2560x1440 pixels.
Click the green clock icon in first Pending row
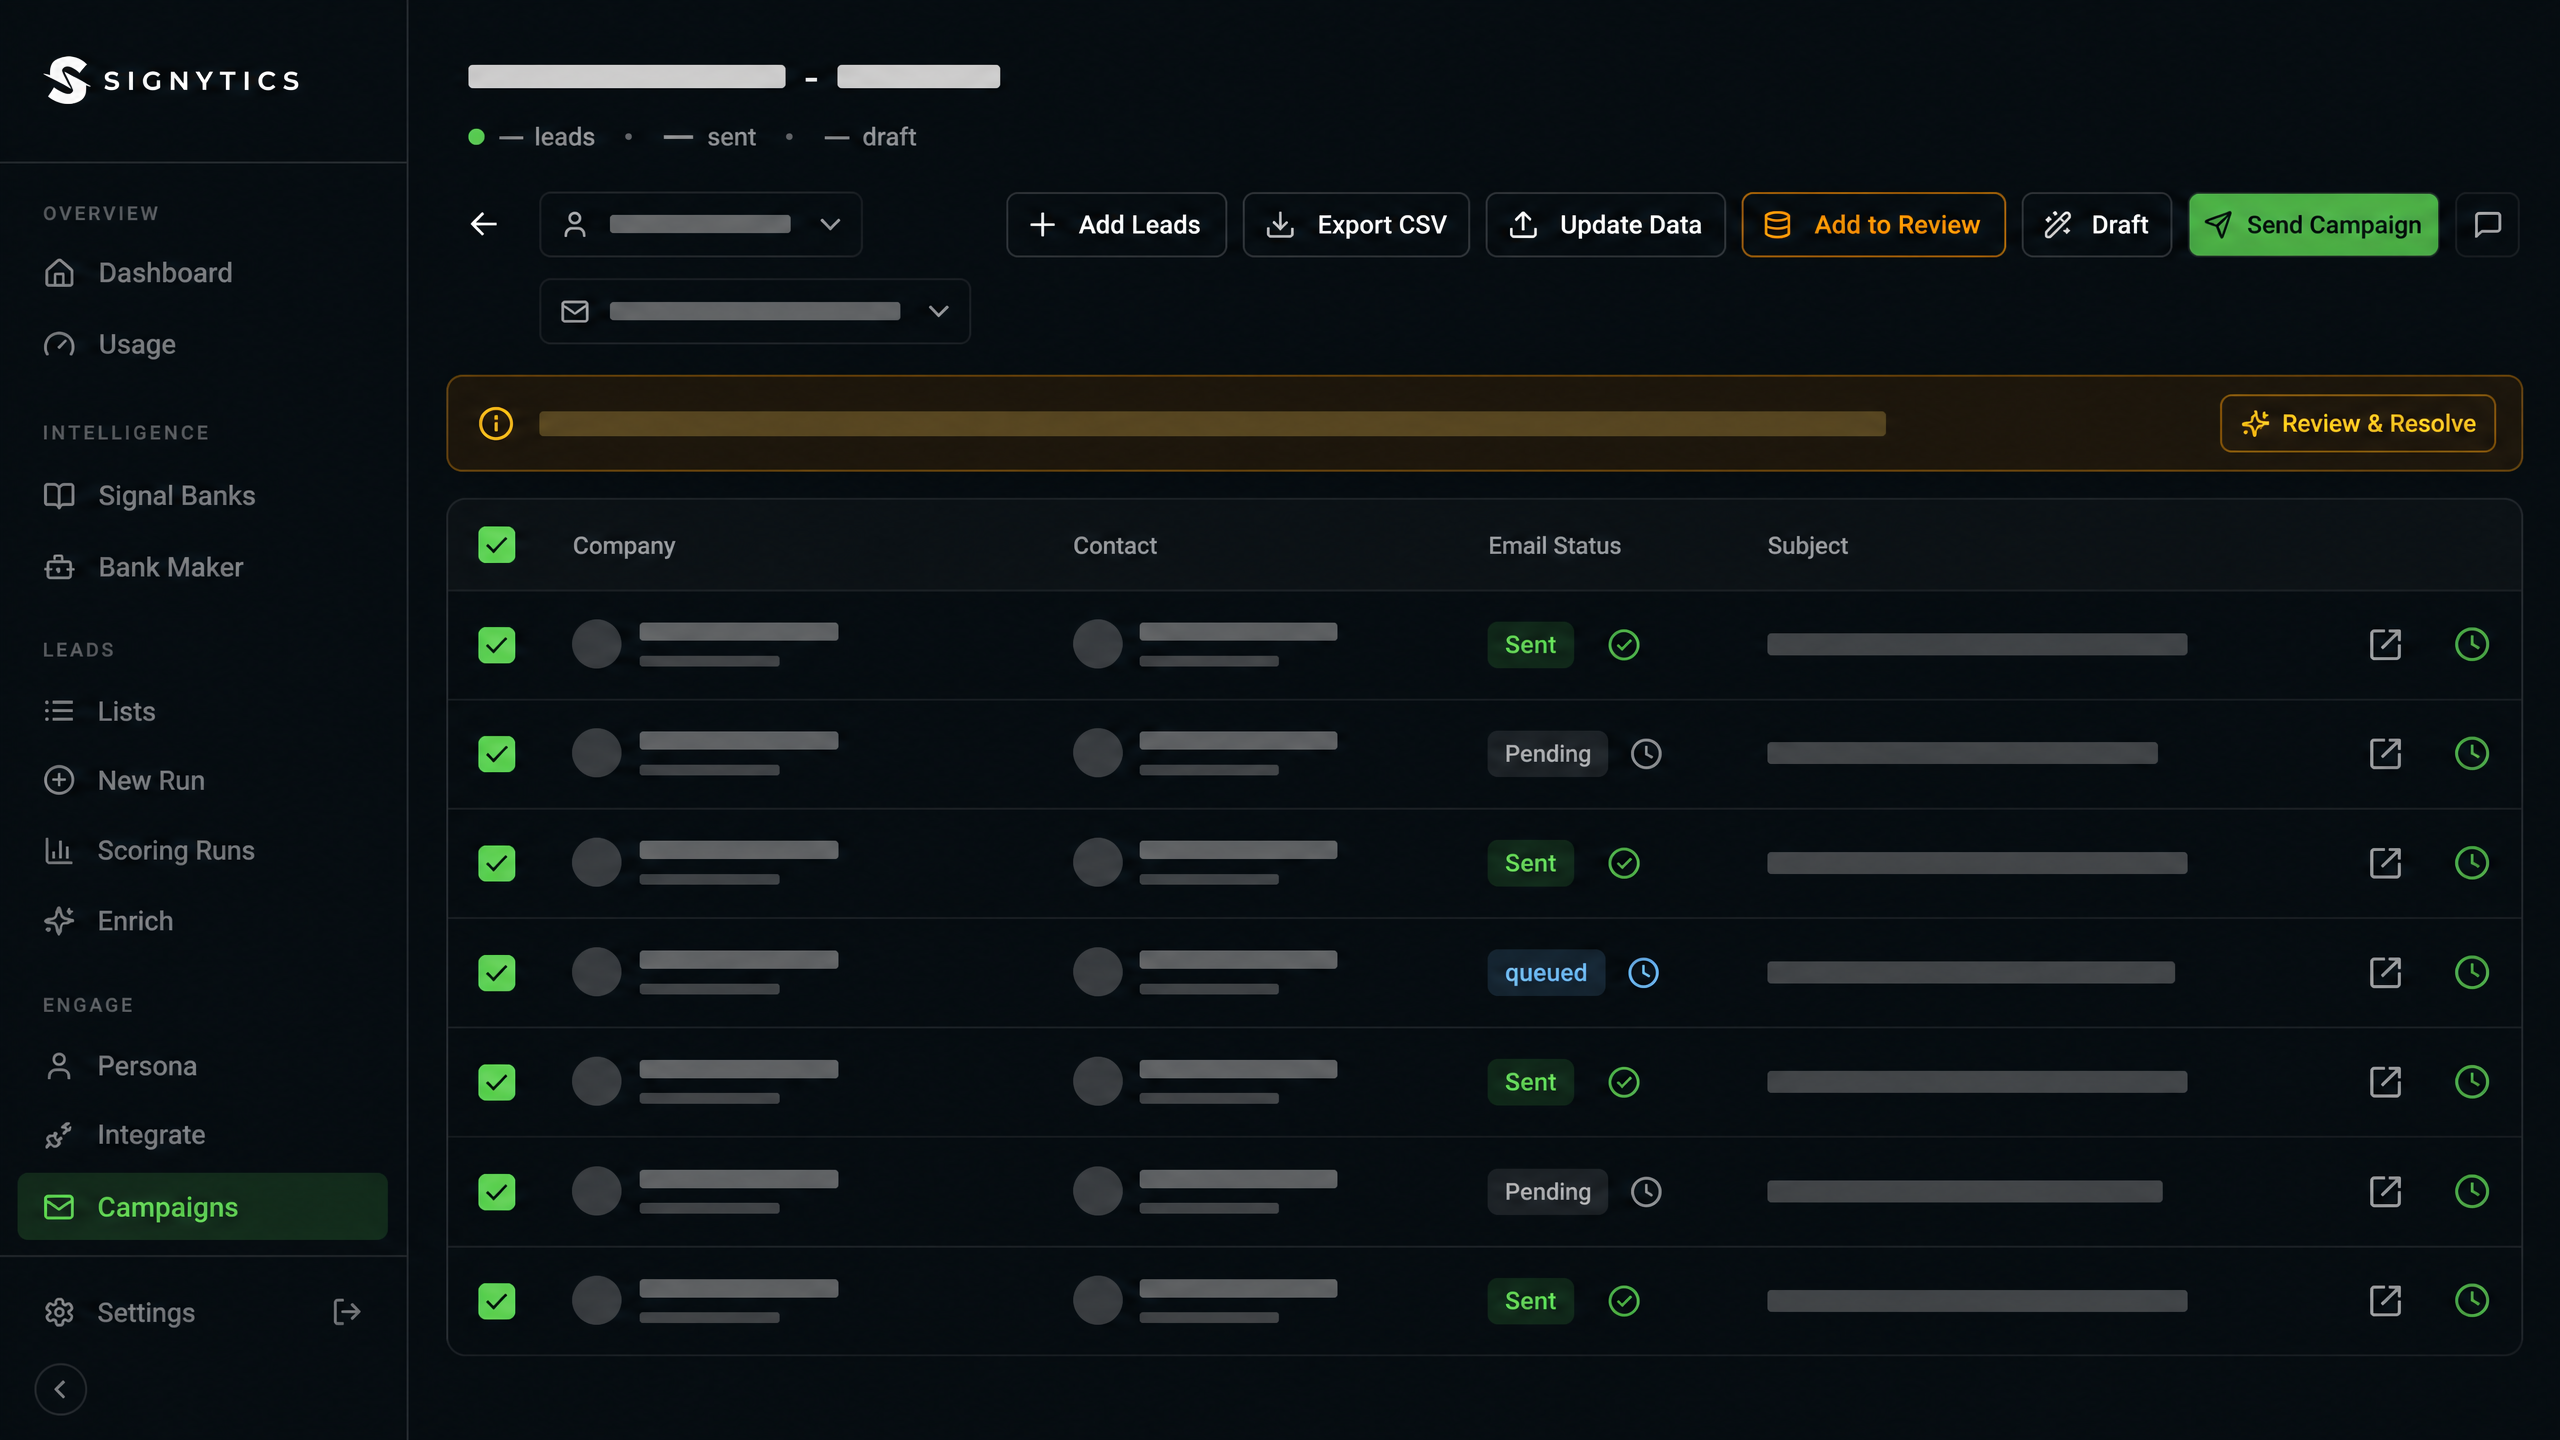(x=2472, y=754)
